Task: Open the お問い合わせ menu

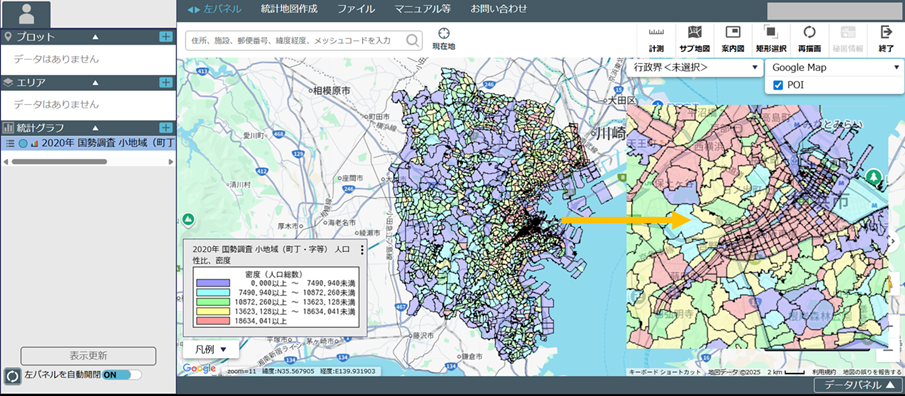Action: [x=499, y=9]
